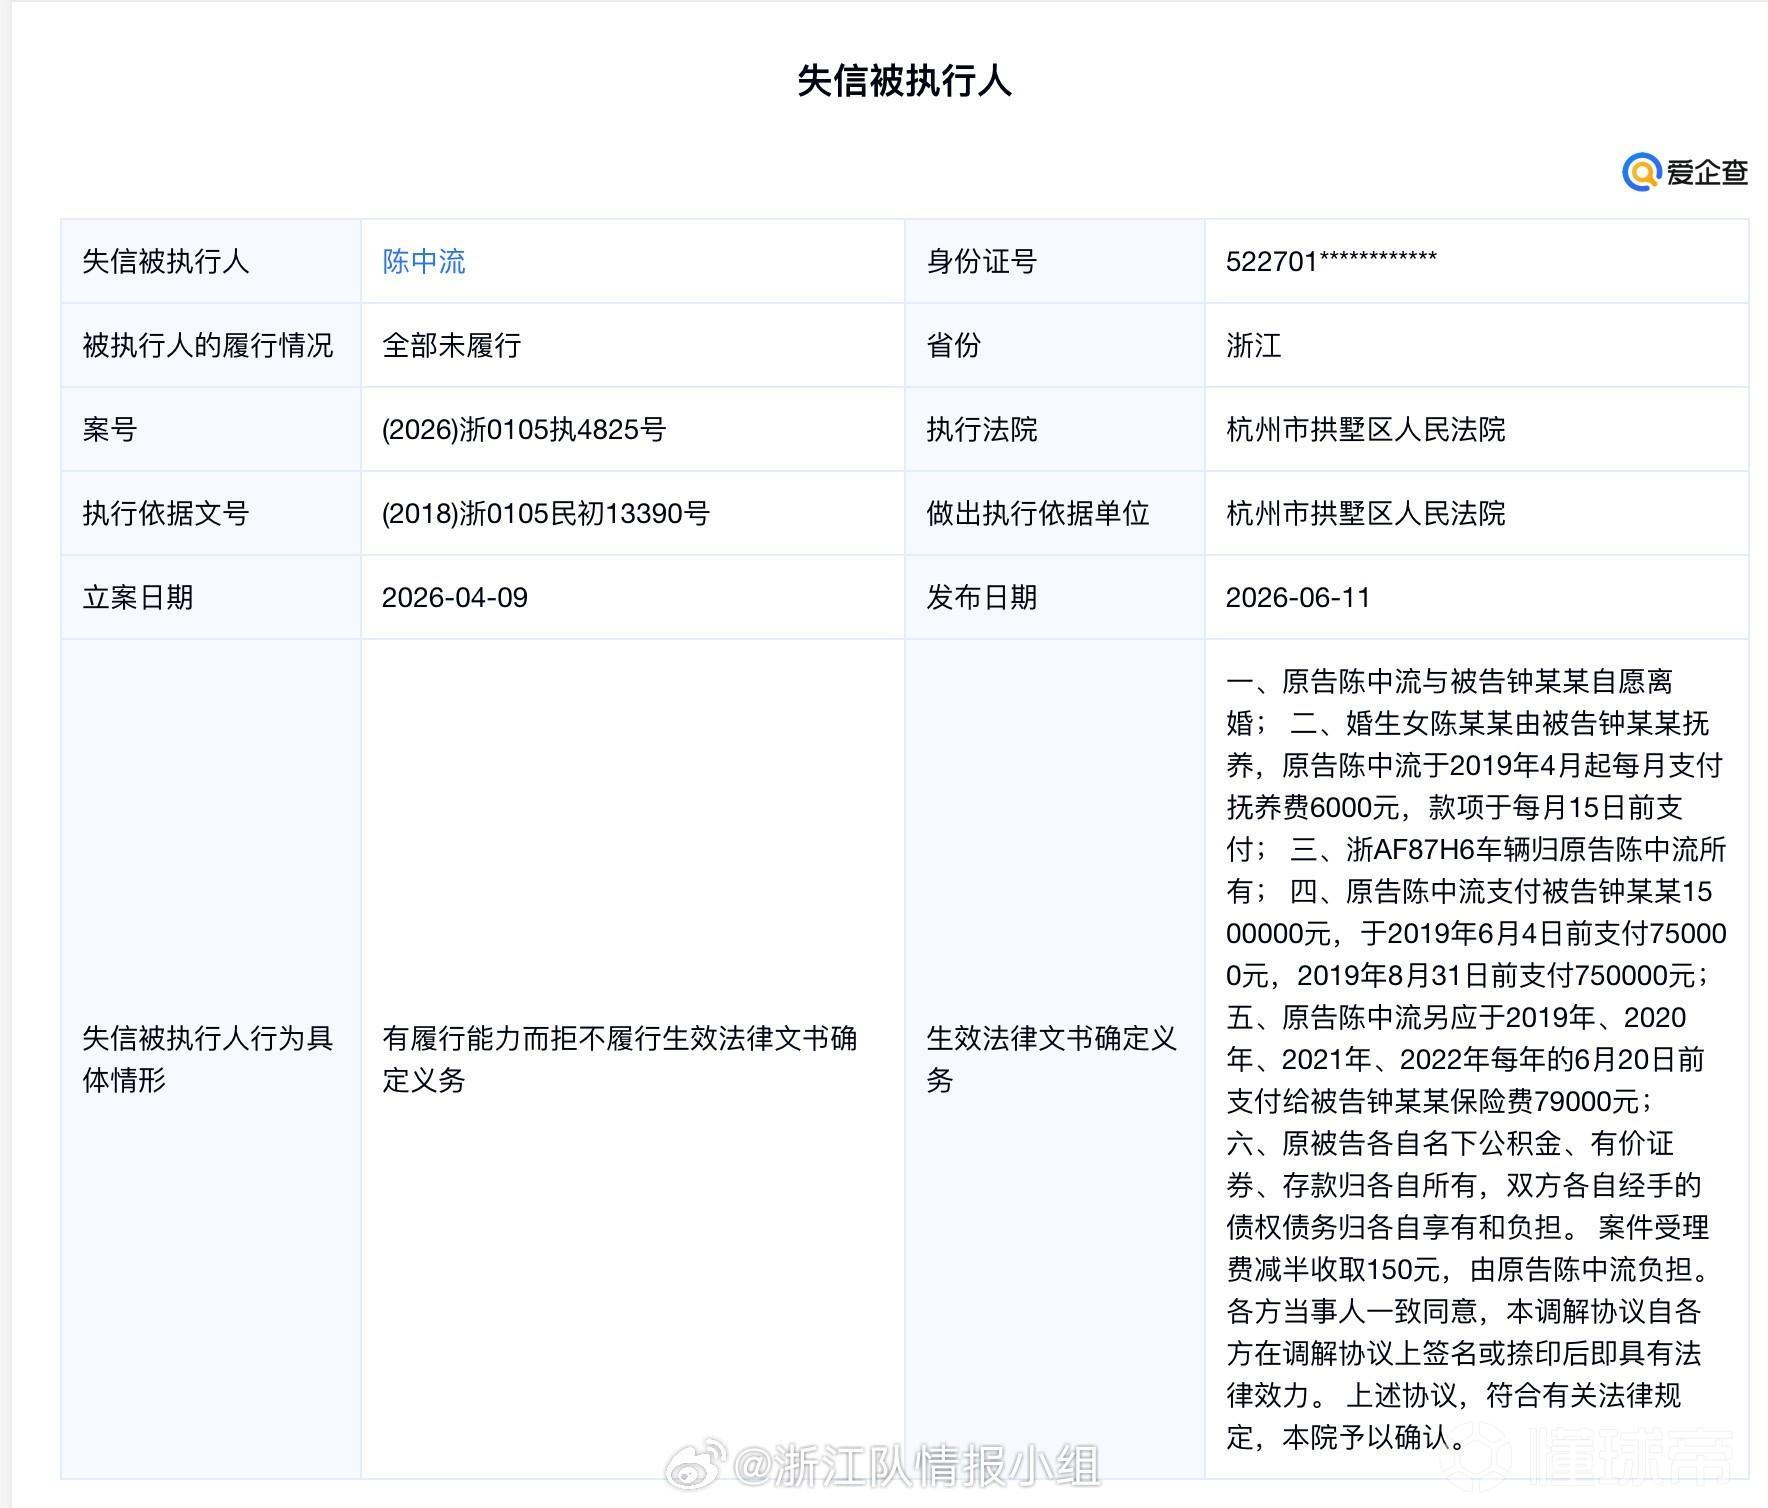
Task: Select the obligation text starting 一、原告陈中流
Action: (1476, 1059)
